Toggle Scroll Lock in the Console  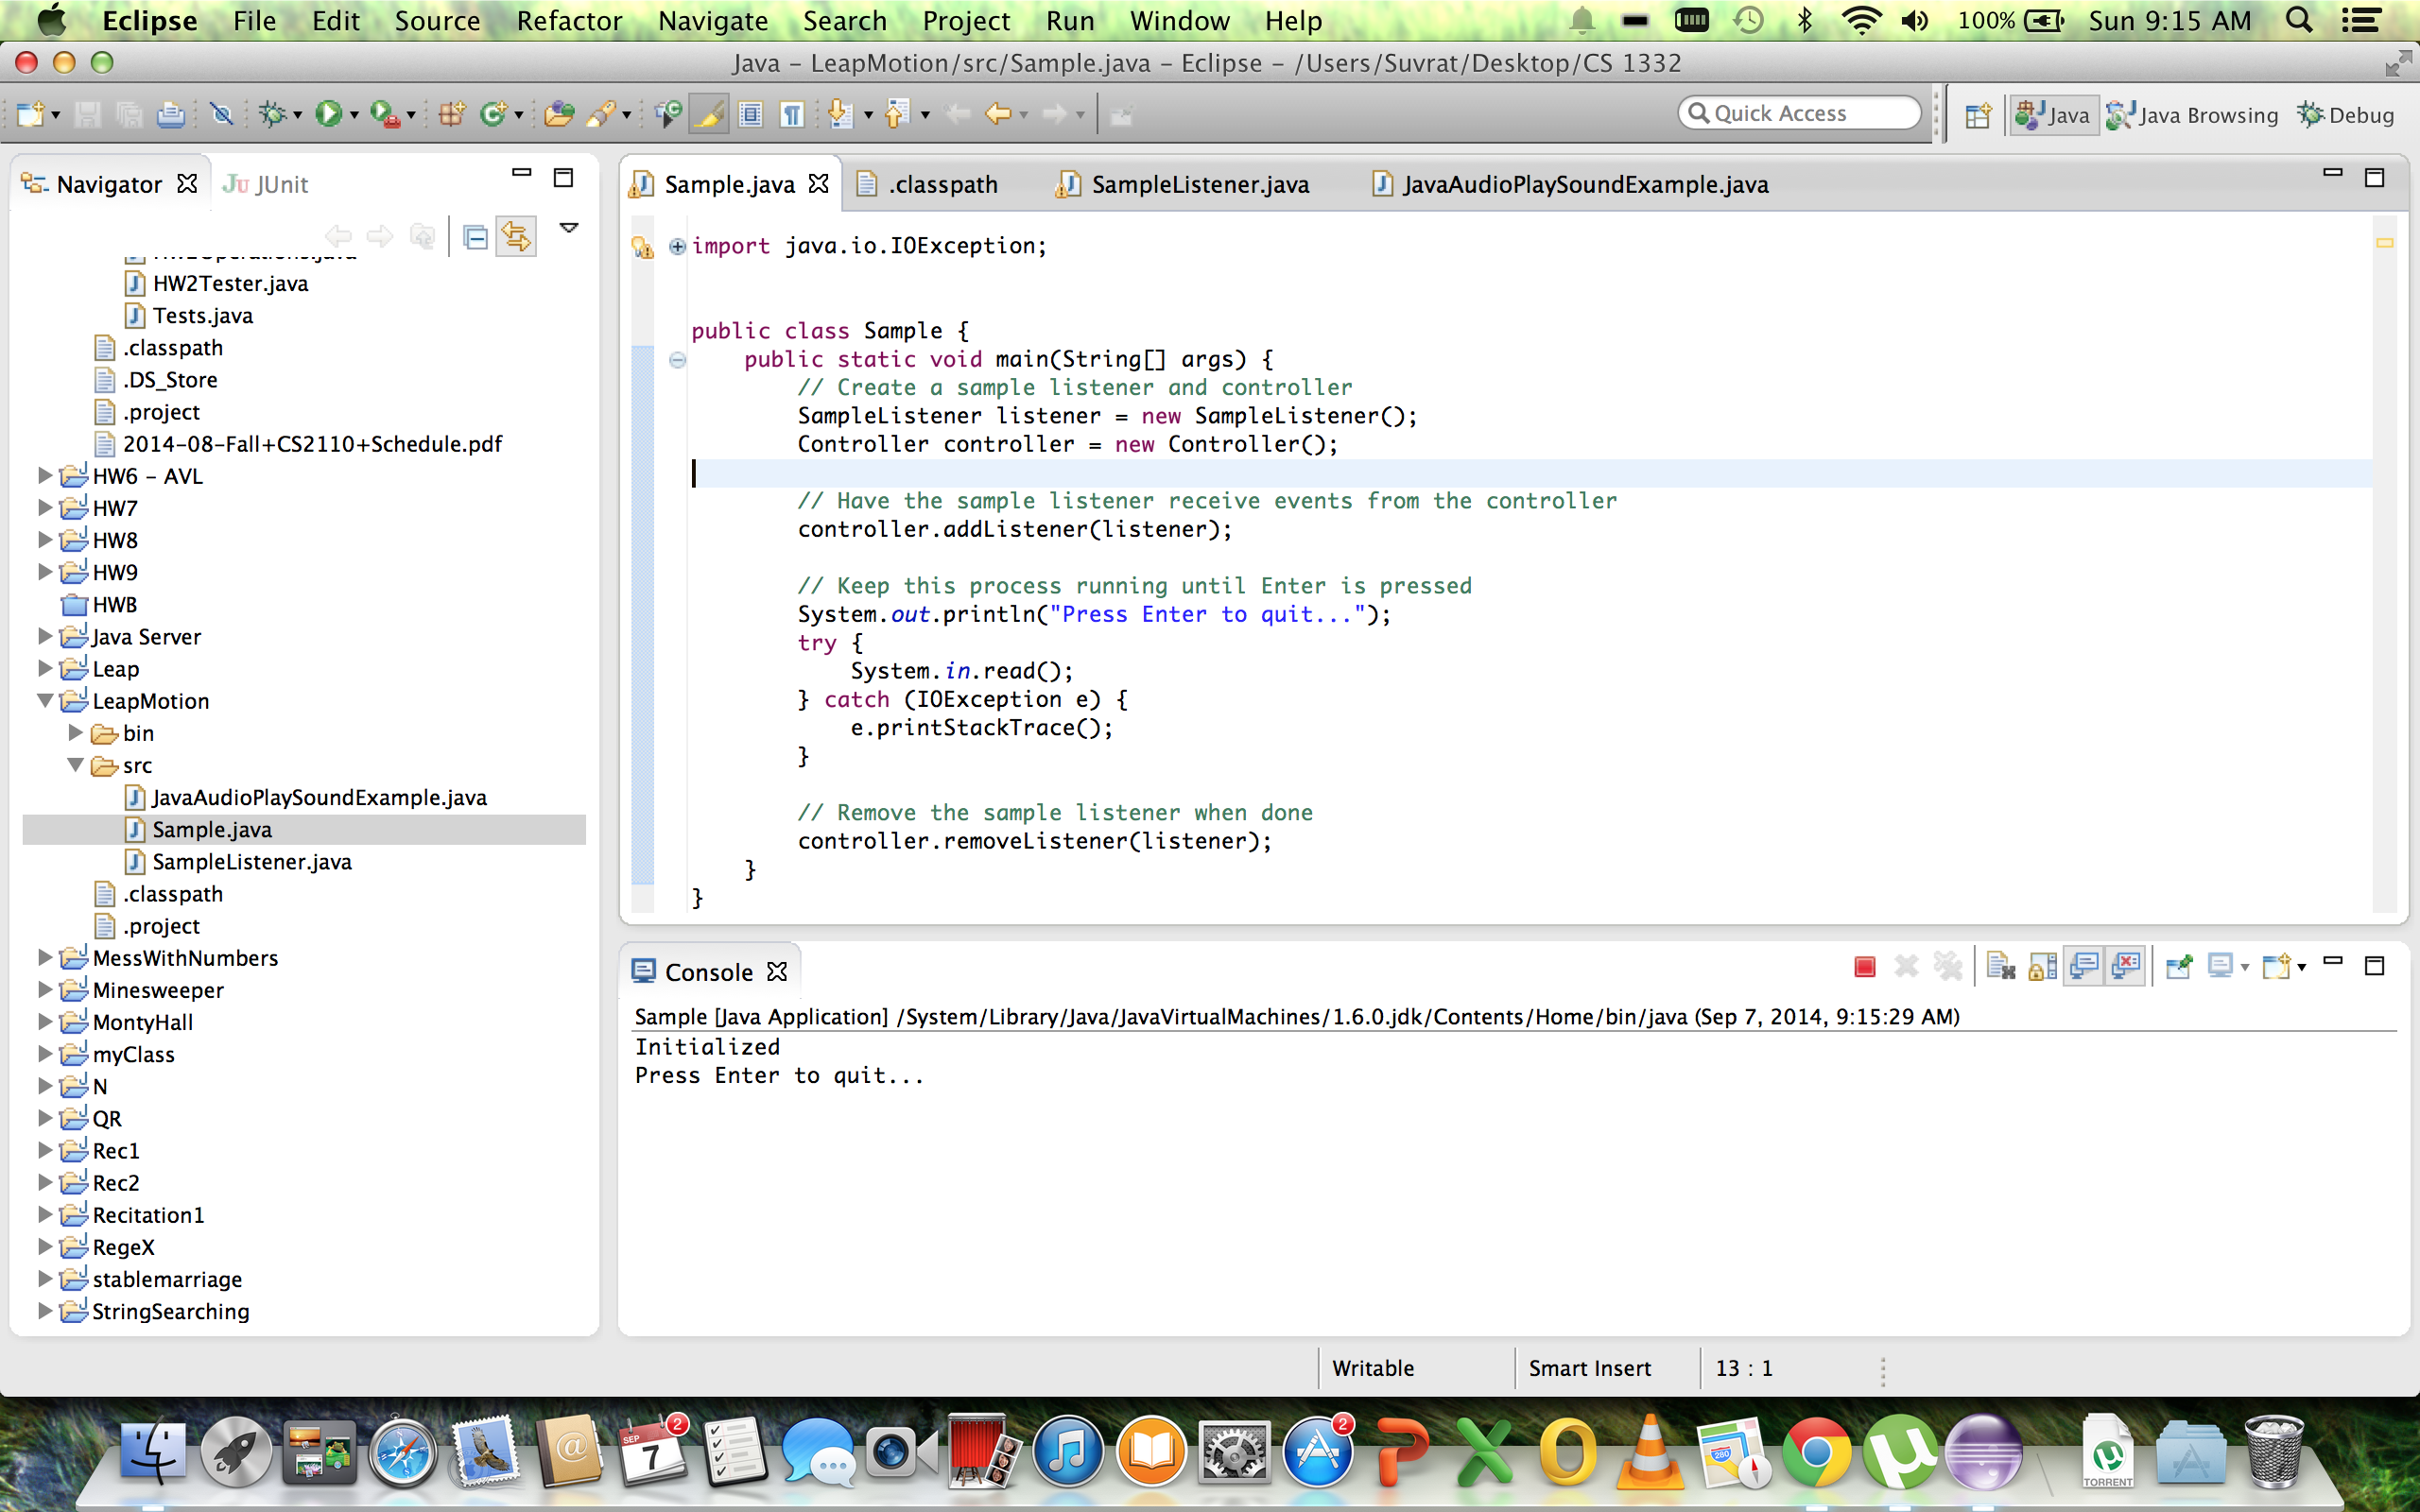click(x=2042, y=967)
